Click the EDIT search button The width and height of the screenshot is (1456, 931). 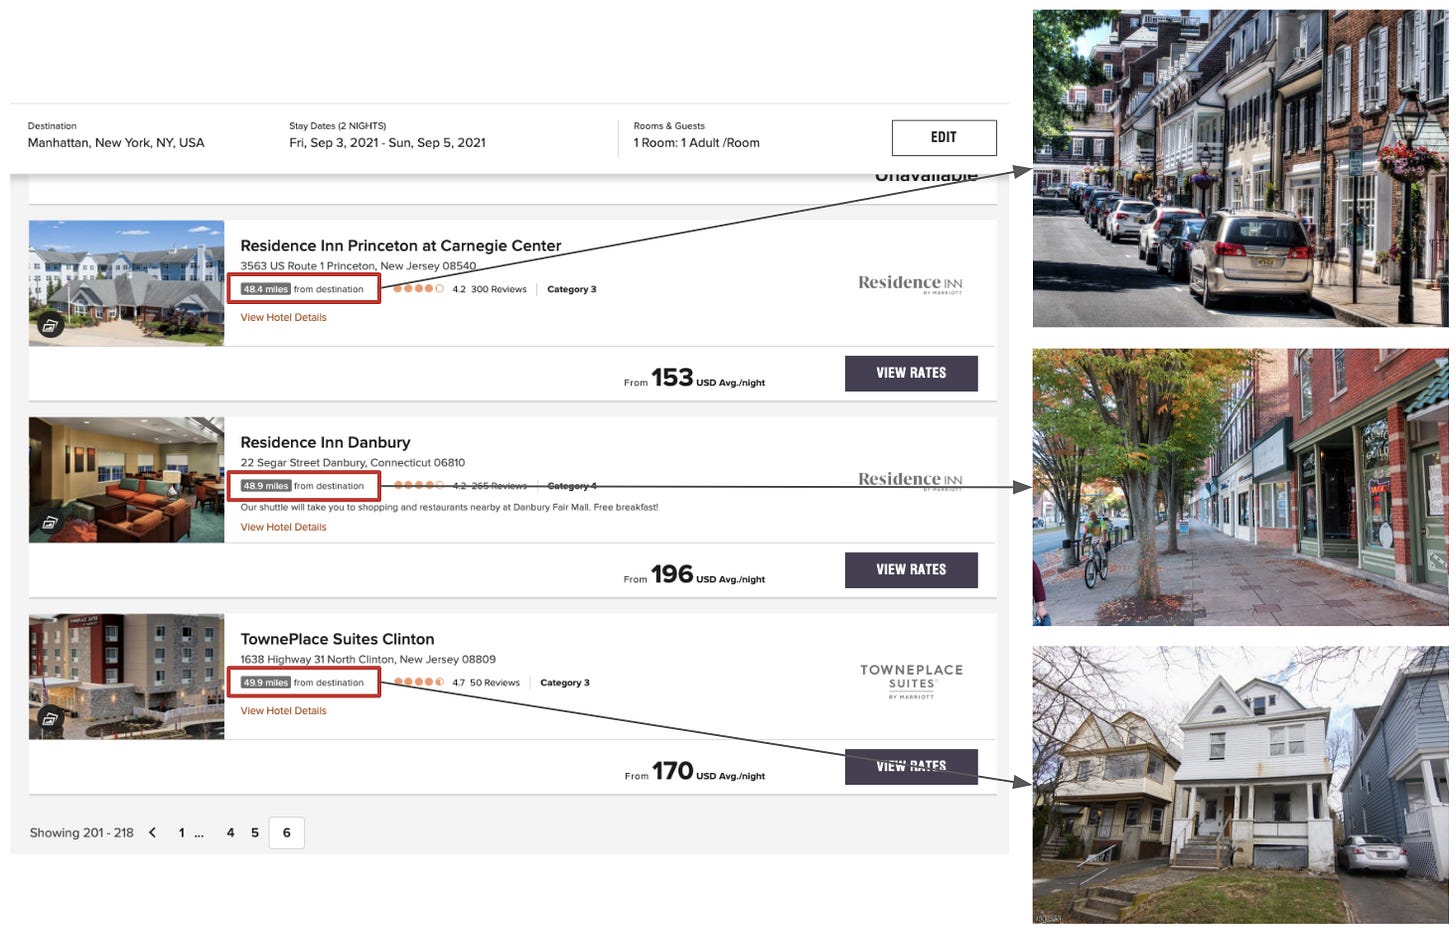943,138
